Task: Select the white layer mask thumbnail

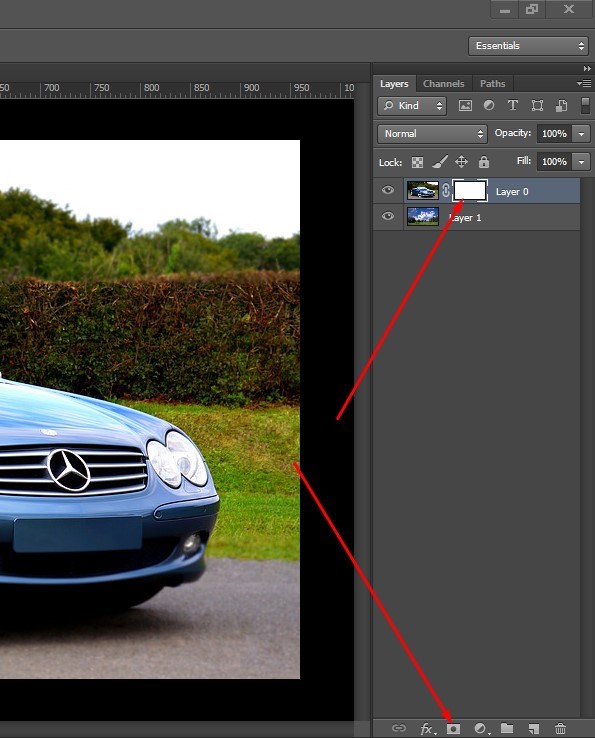Action: 470,191
